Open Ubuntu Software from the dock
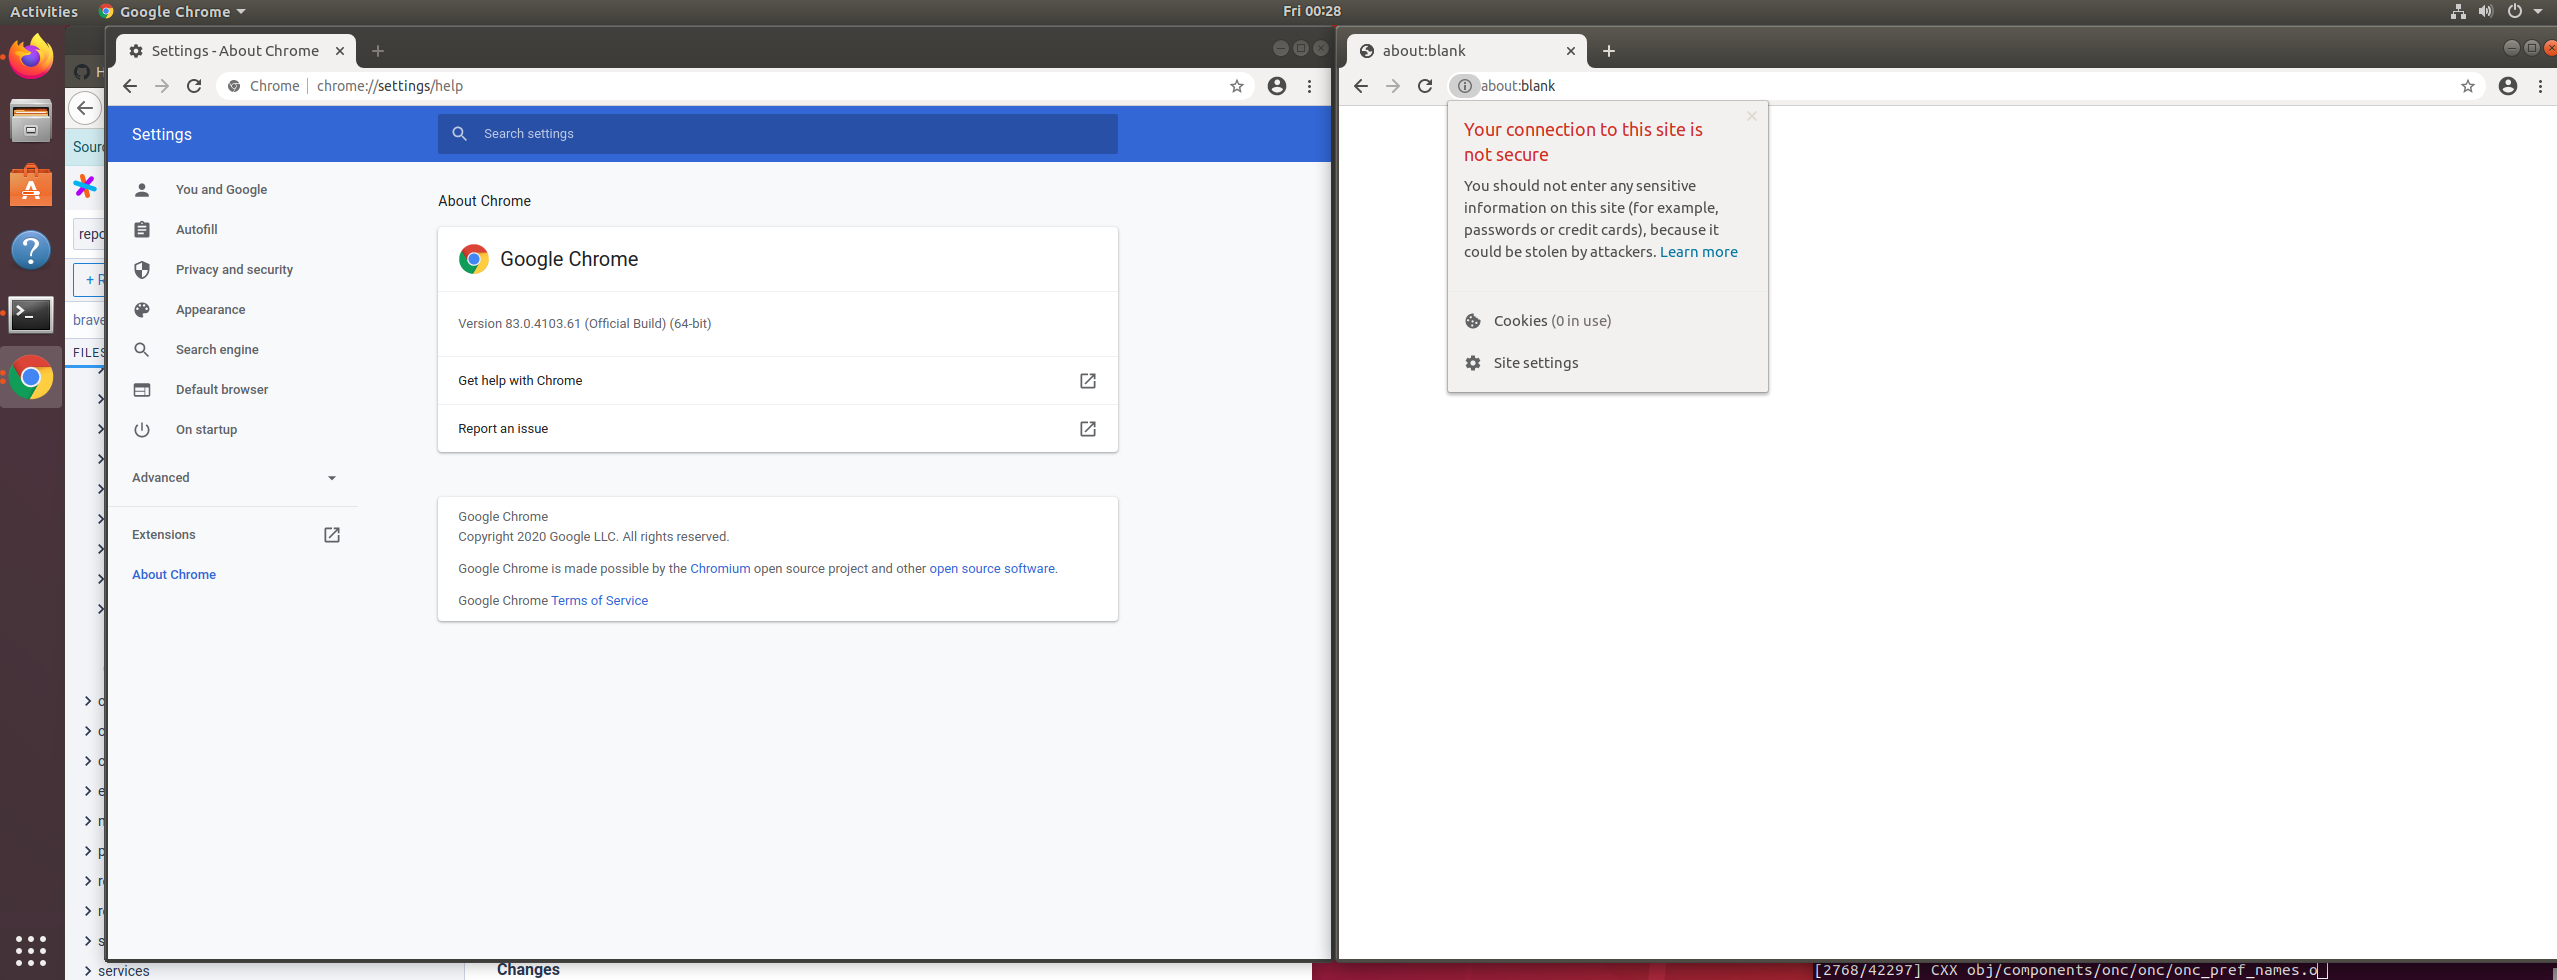Image resolution: width=2557 pixels, height=980 pixels. [x=31, y=186]
